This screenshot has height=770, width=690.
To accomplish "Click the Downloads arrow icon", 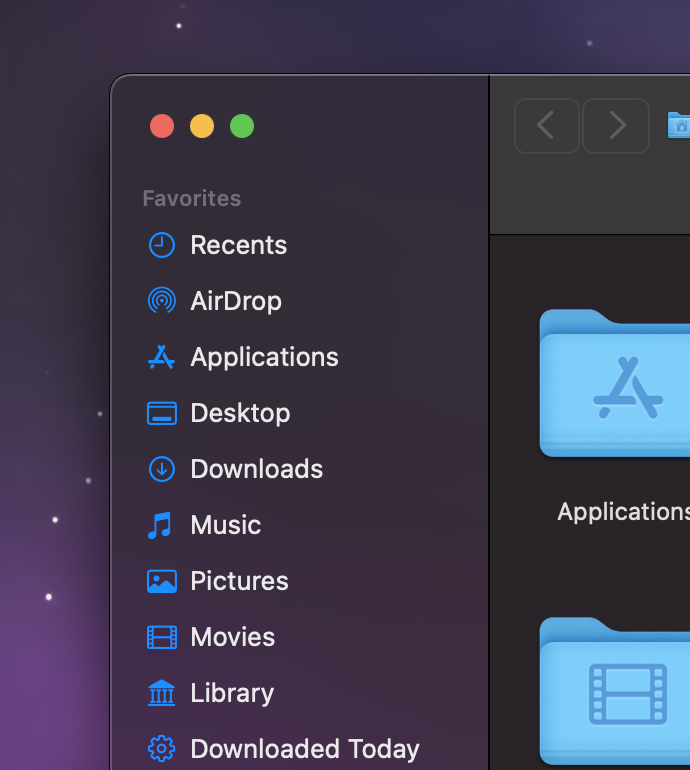I will click(162, 469).
